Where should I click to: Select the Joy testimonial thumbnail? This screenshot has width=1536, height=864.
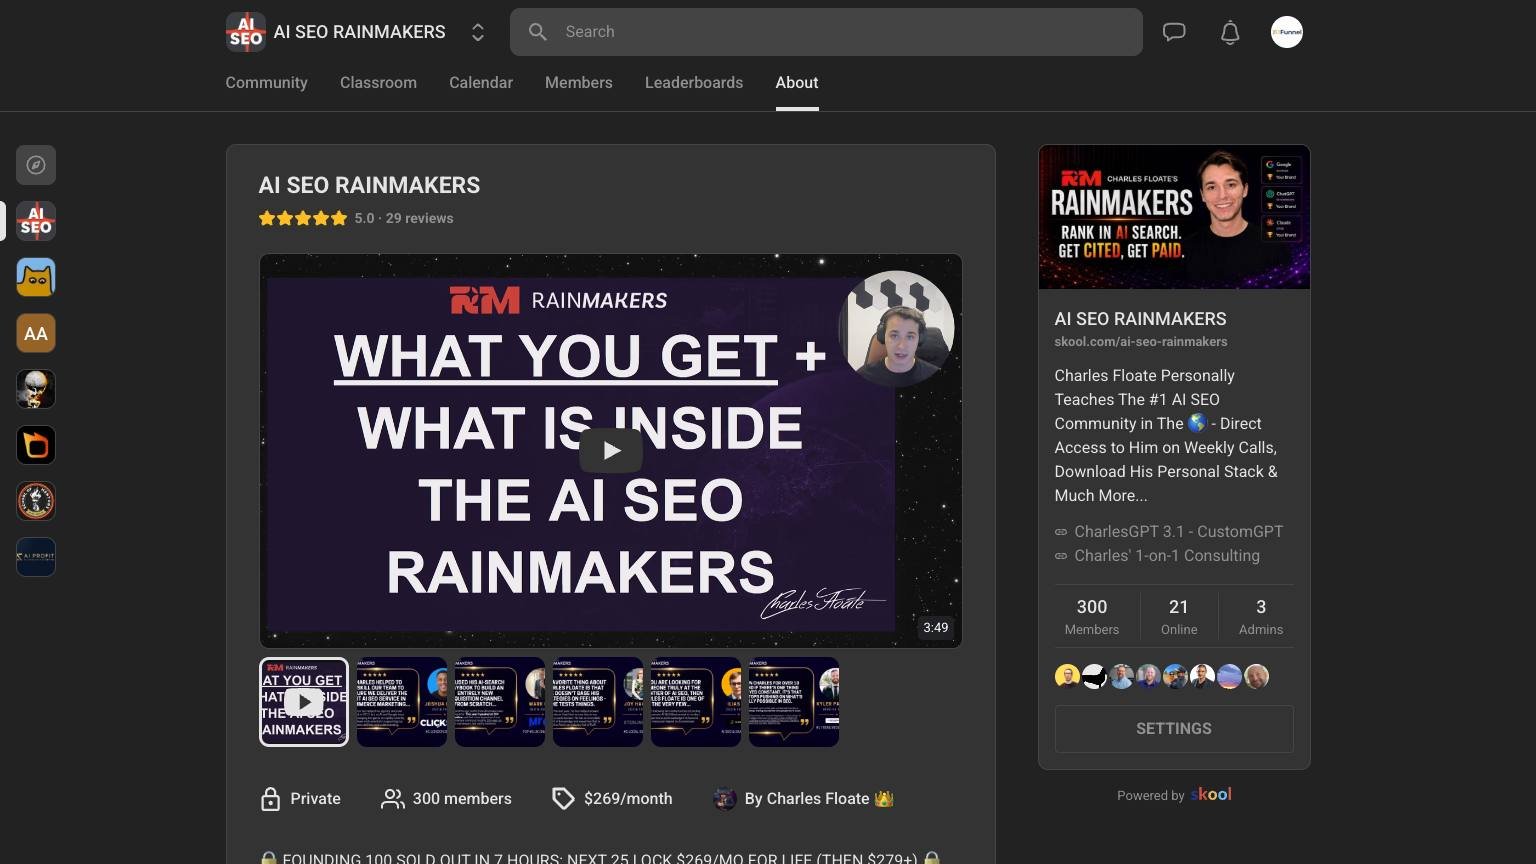click(x=598, y=702)
